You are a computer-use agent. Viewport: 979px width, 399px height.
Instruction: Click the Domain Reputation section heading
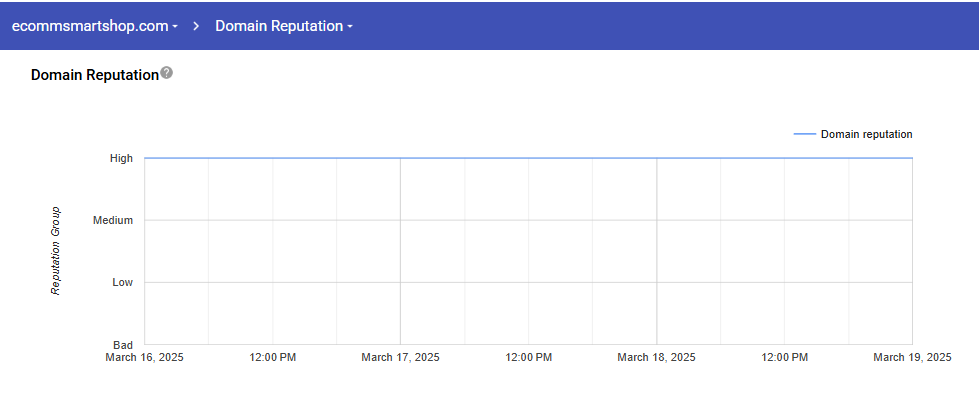[x=95, y=75]
